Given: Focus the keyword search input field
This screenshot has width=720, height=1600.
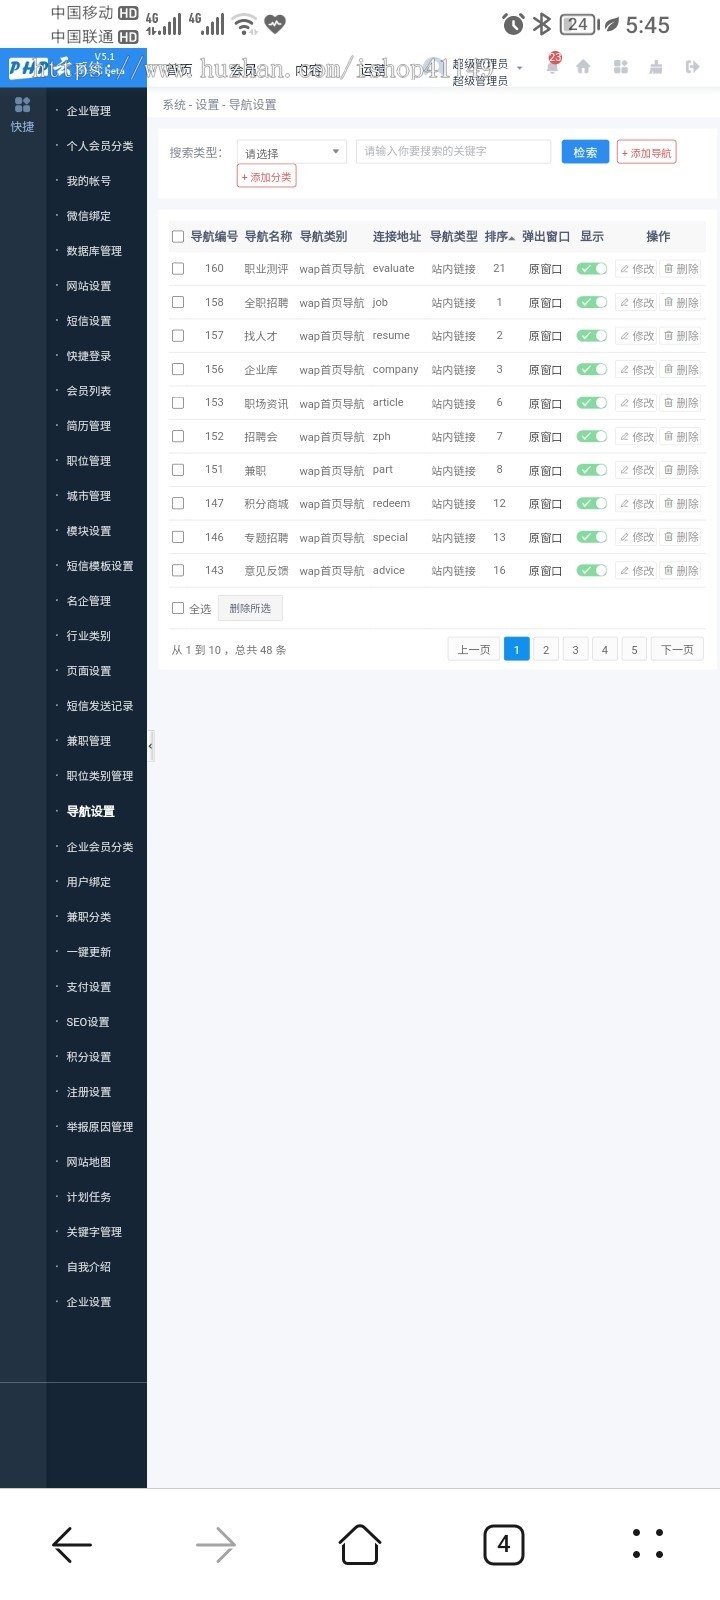Looking at the screenshot, I should 453,151.
